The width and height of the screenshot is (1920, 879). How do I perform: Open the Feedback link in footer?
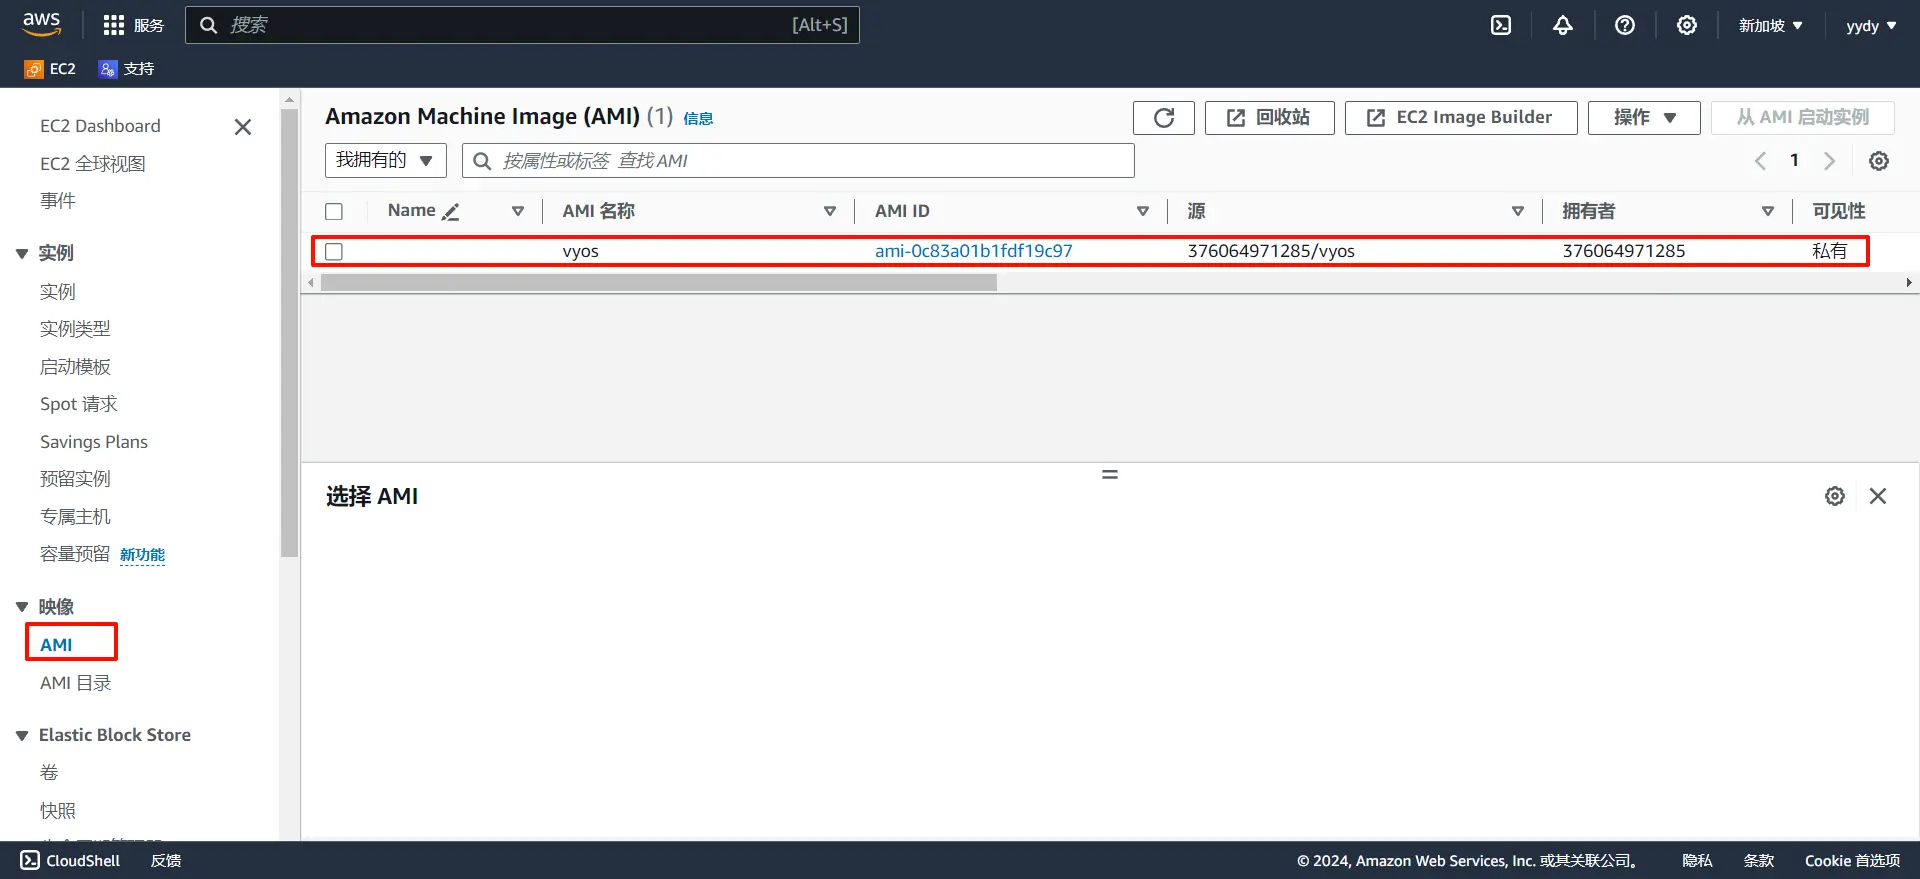166,860
